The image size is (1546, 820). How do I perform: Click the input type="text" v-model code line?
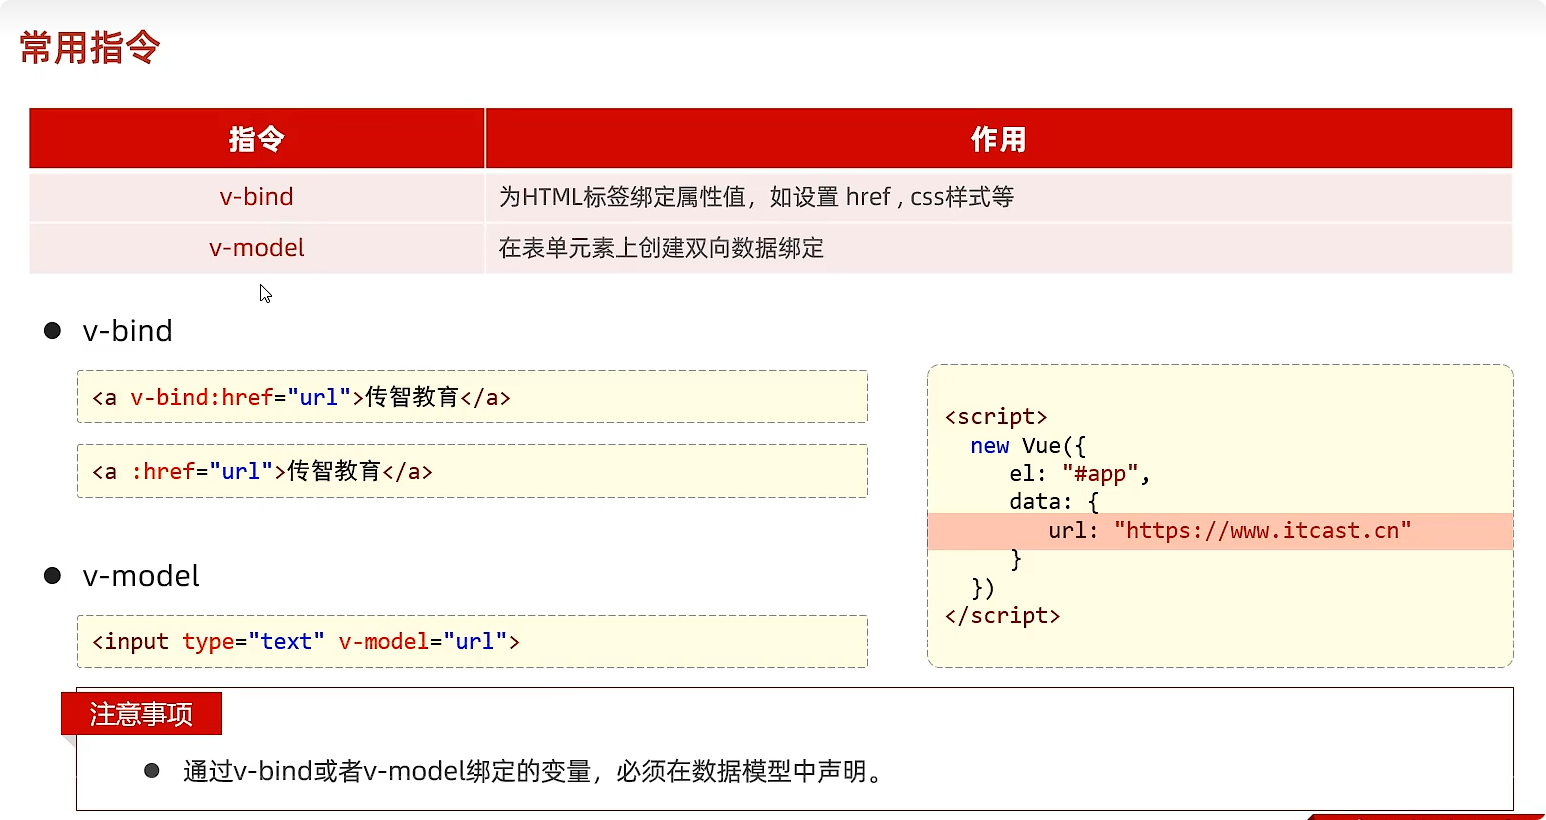472,641
